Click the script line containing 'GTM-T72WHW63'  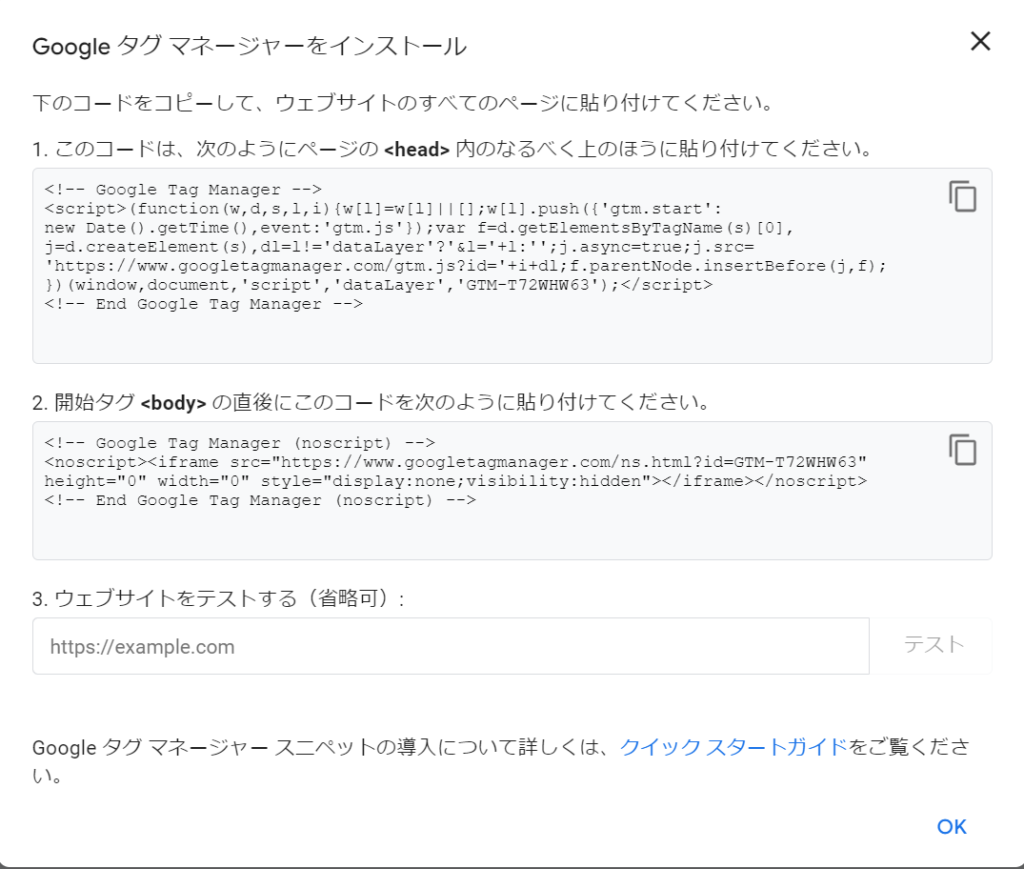coord(378,285)
